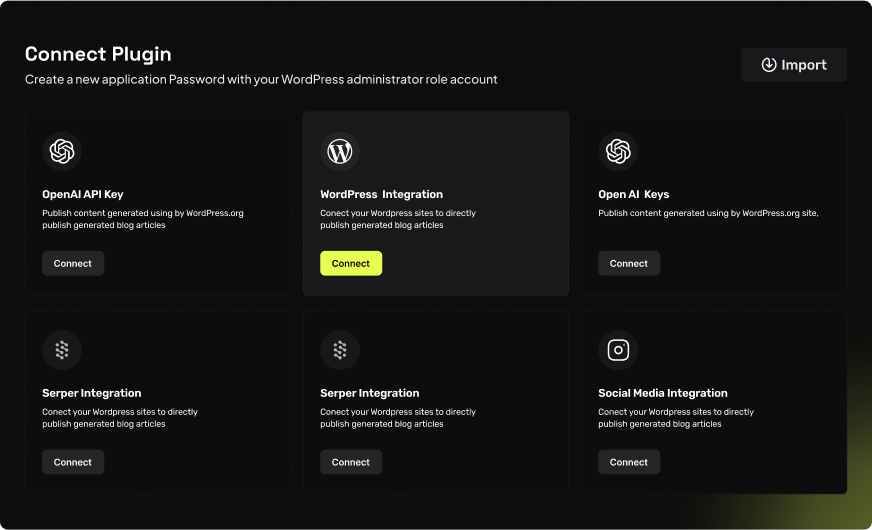Click the application Password subtitle text
872x530 pixels.
[x=261, y=79]
